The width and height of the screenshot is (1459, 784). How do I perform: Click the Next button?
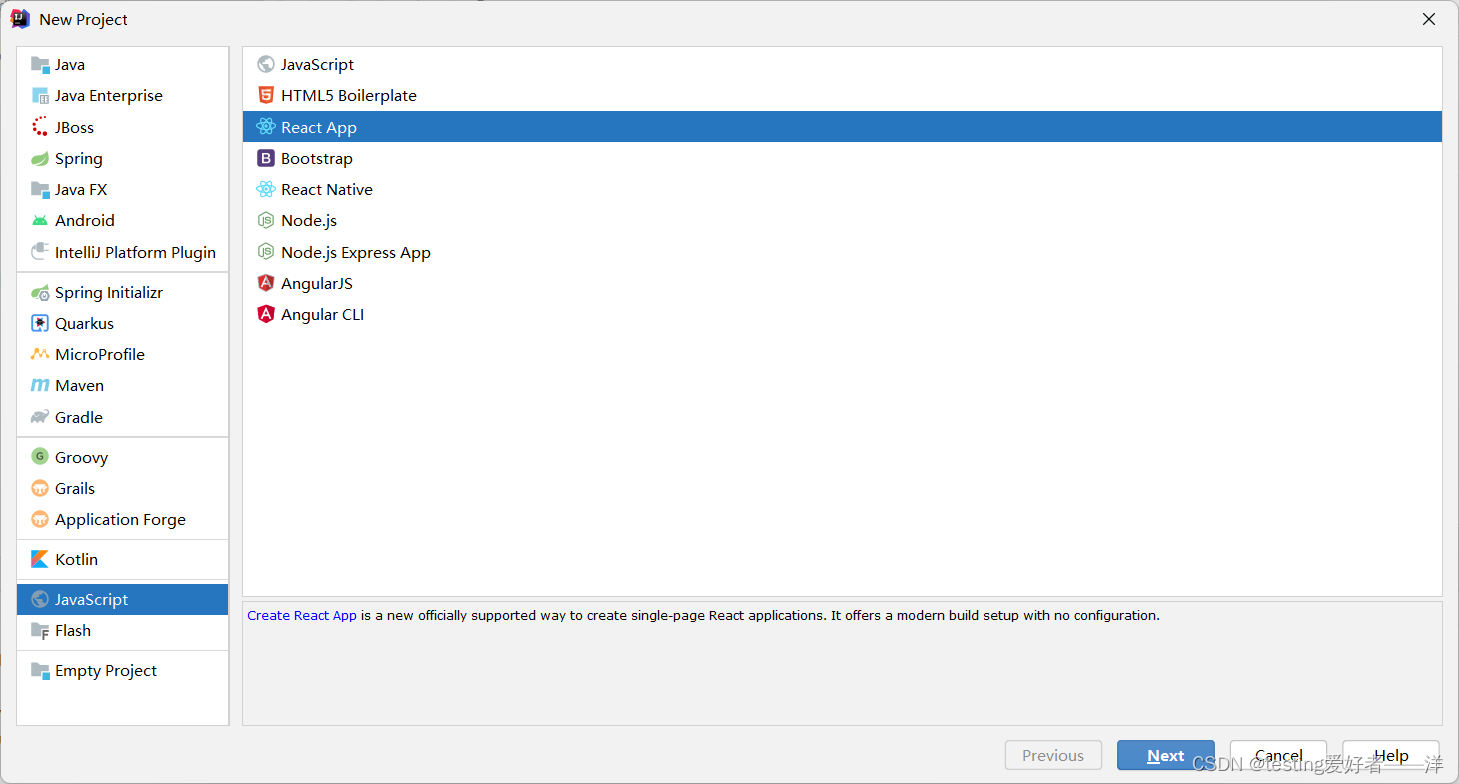click(1166, 755)
